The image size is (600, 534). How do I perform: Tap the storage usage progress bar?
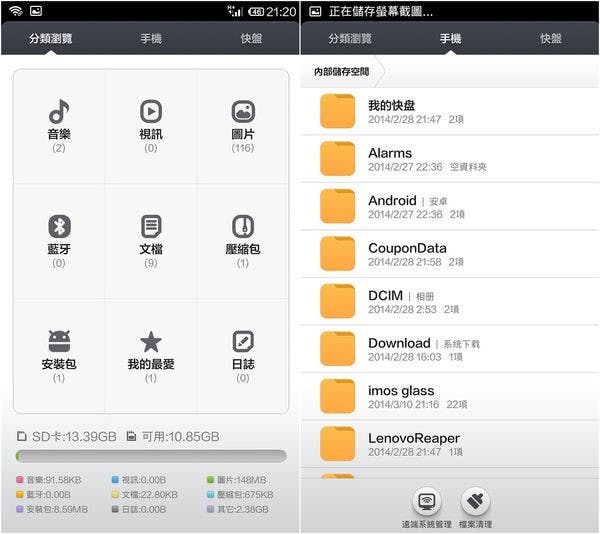(x=151, y=456)
